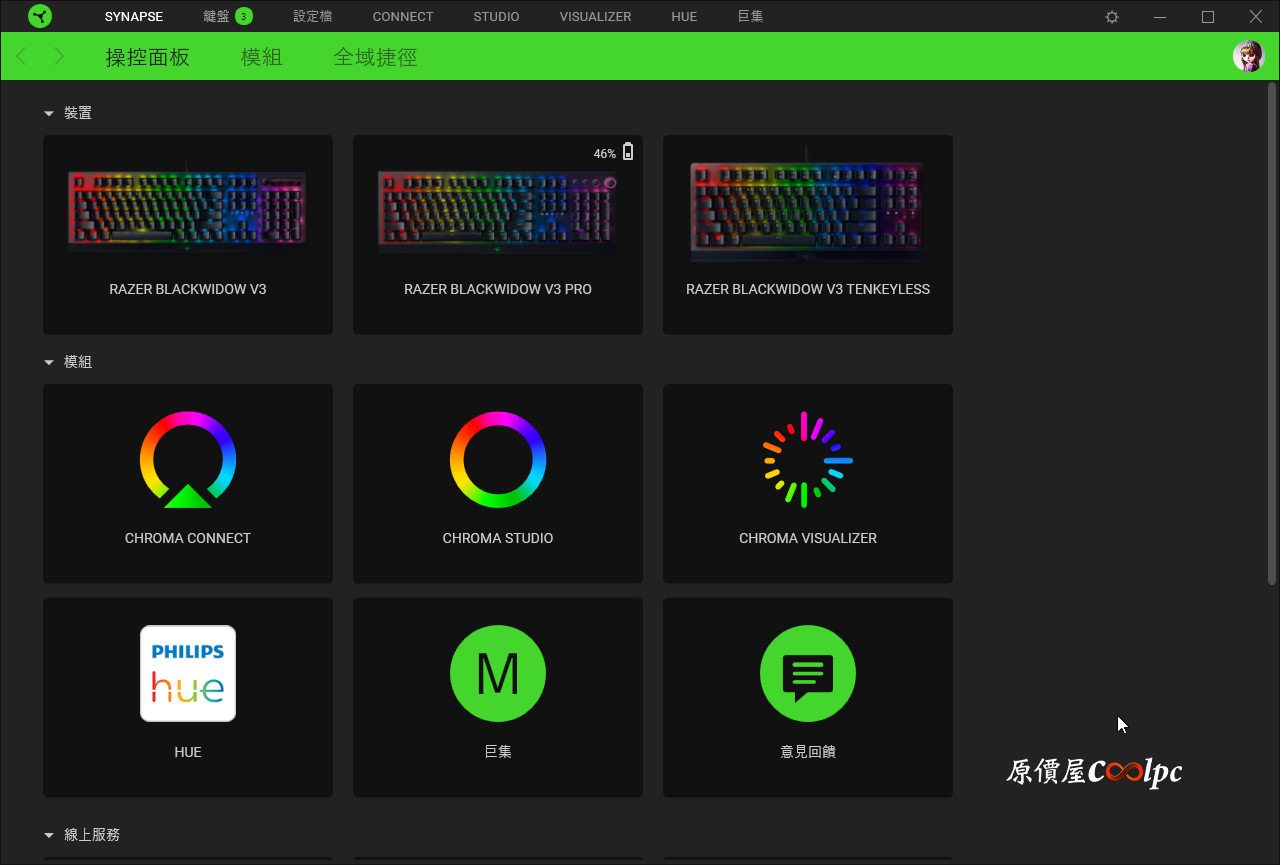The width and height of the screenshot is (1280, 865).
Task: Open the STUDIO tab
Action: [497, 17]
